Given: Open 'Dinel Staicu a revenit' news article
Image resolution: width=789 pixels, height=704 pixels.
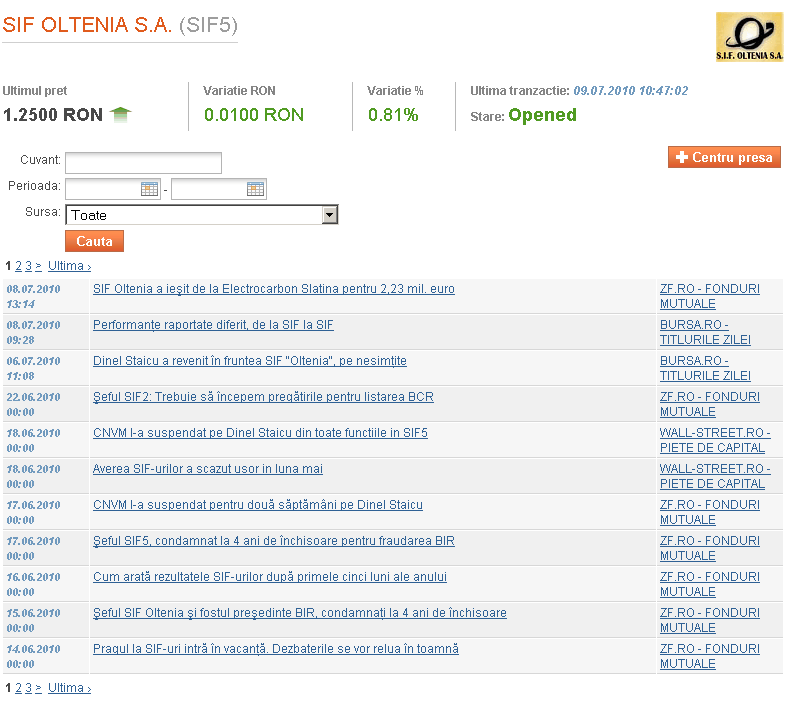Looking at the screenshot, I should [249, 361].
